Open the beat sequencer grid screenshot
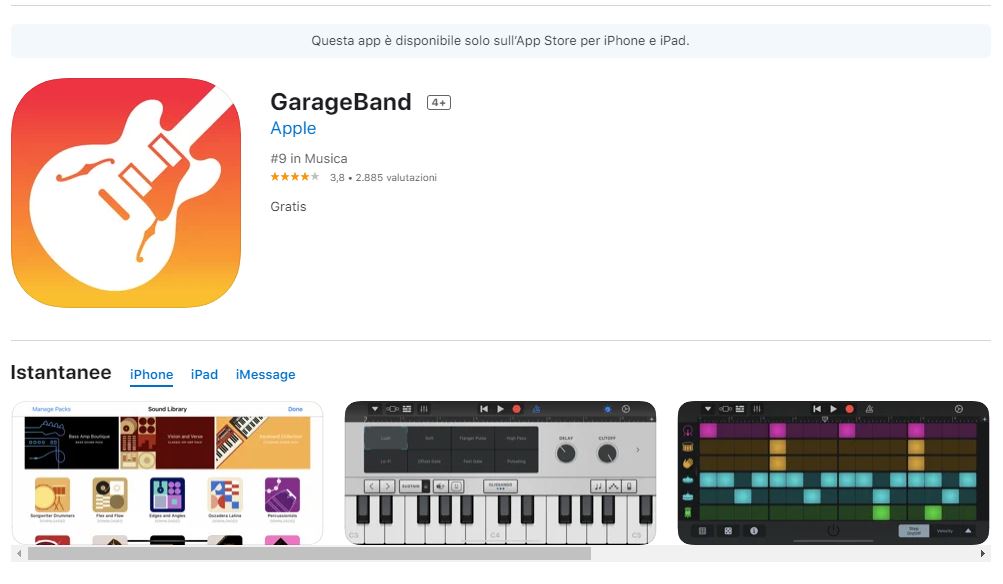Viewport: 1003px width, 584px height. point(833,473)
